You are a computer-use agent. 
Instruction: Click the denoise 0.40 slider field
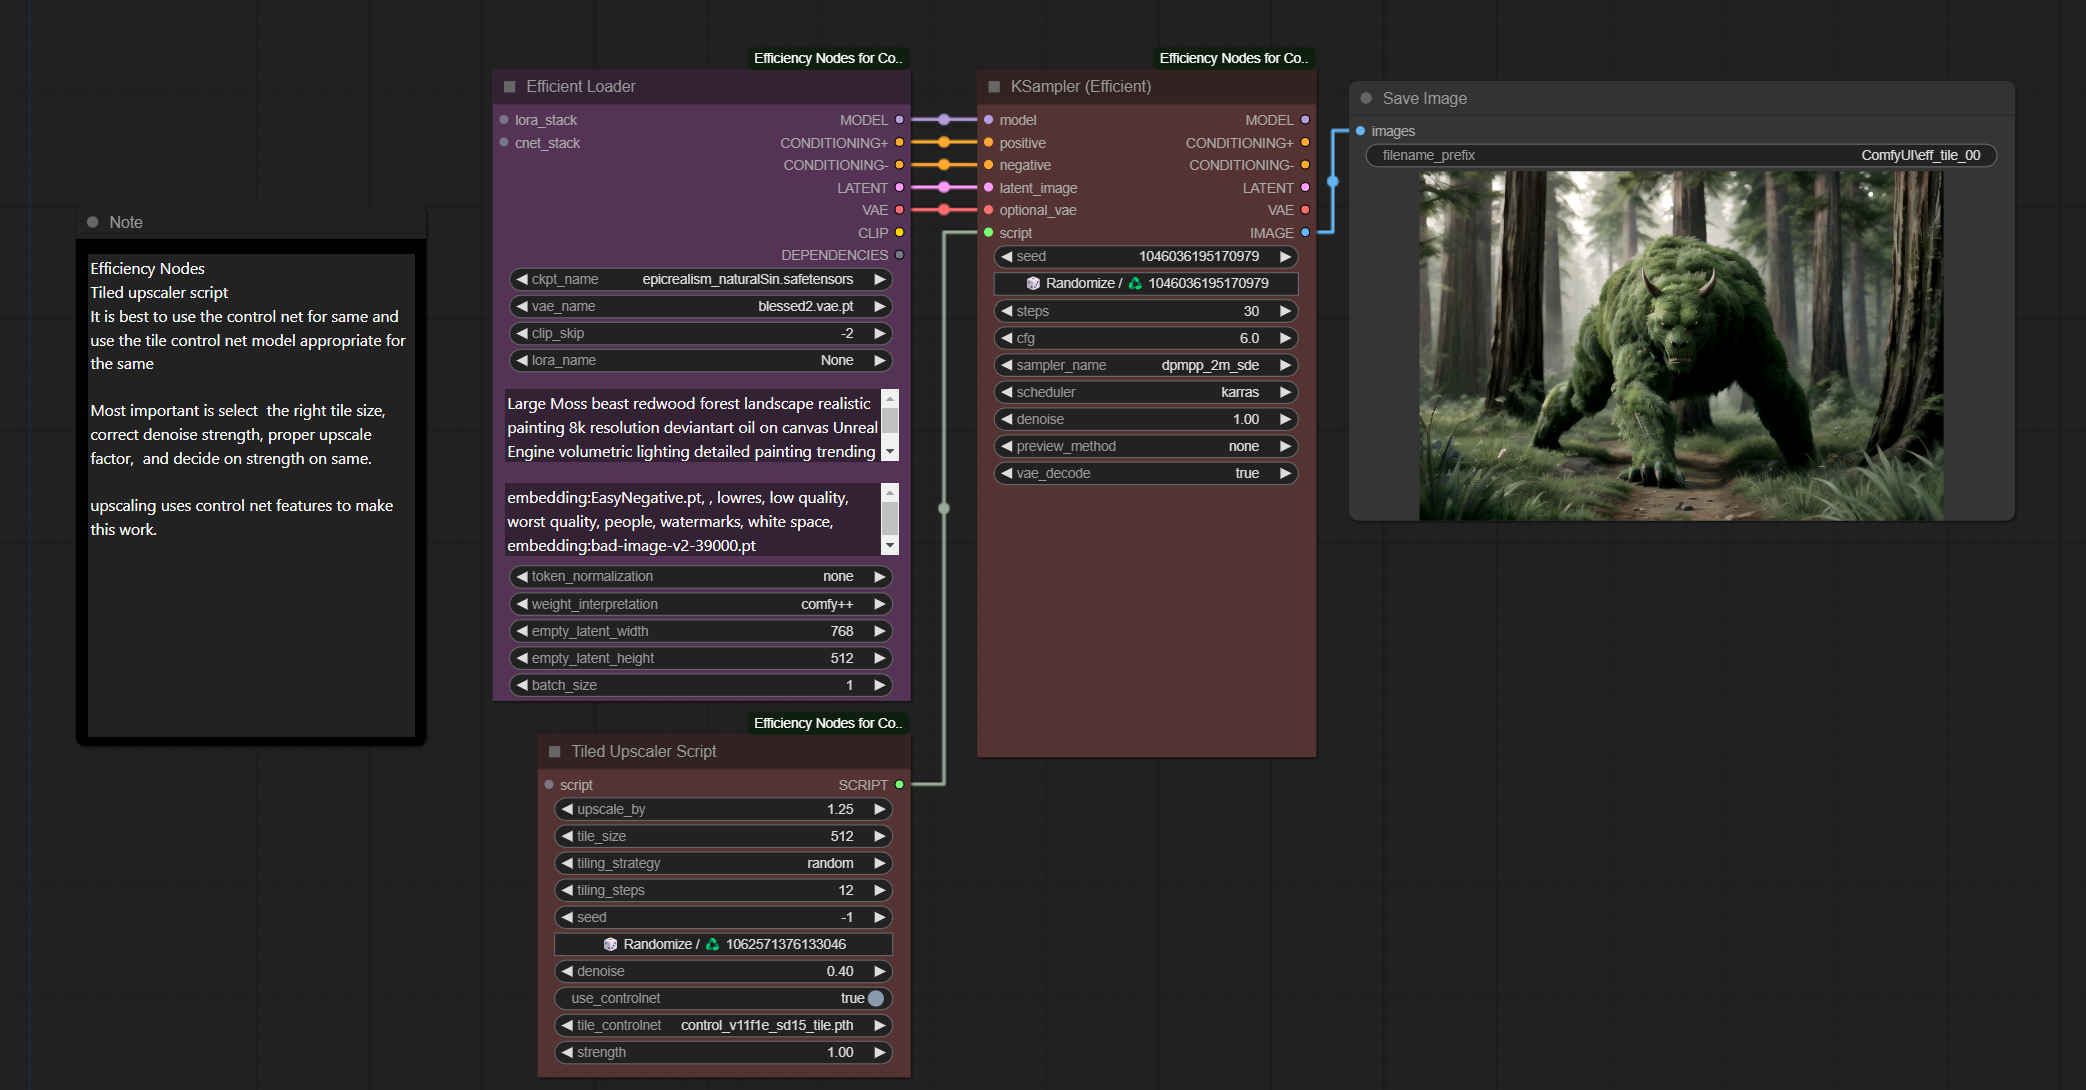[x=722, y=971]
